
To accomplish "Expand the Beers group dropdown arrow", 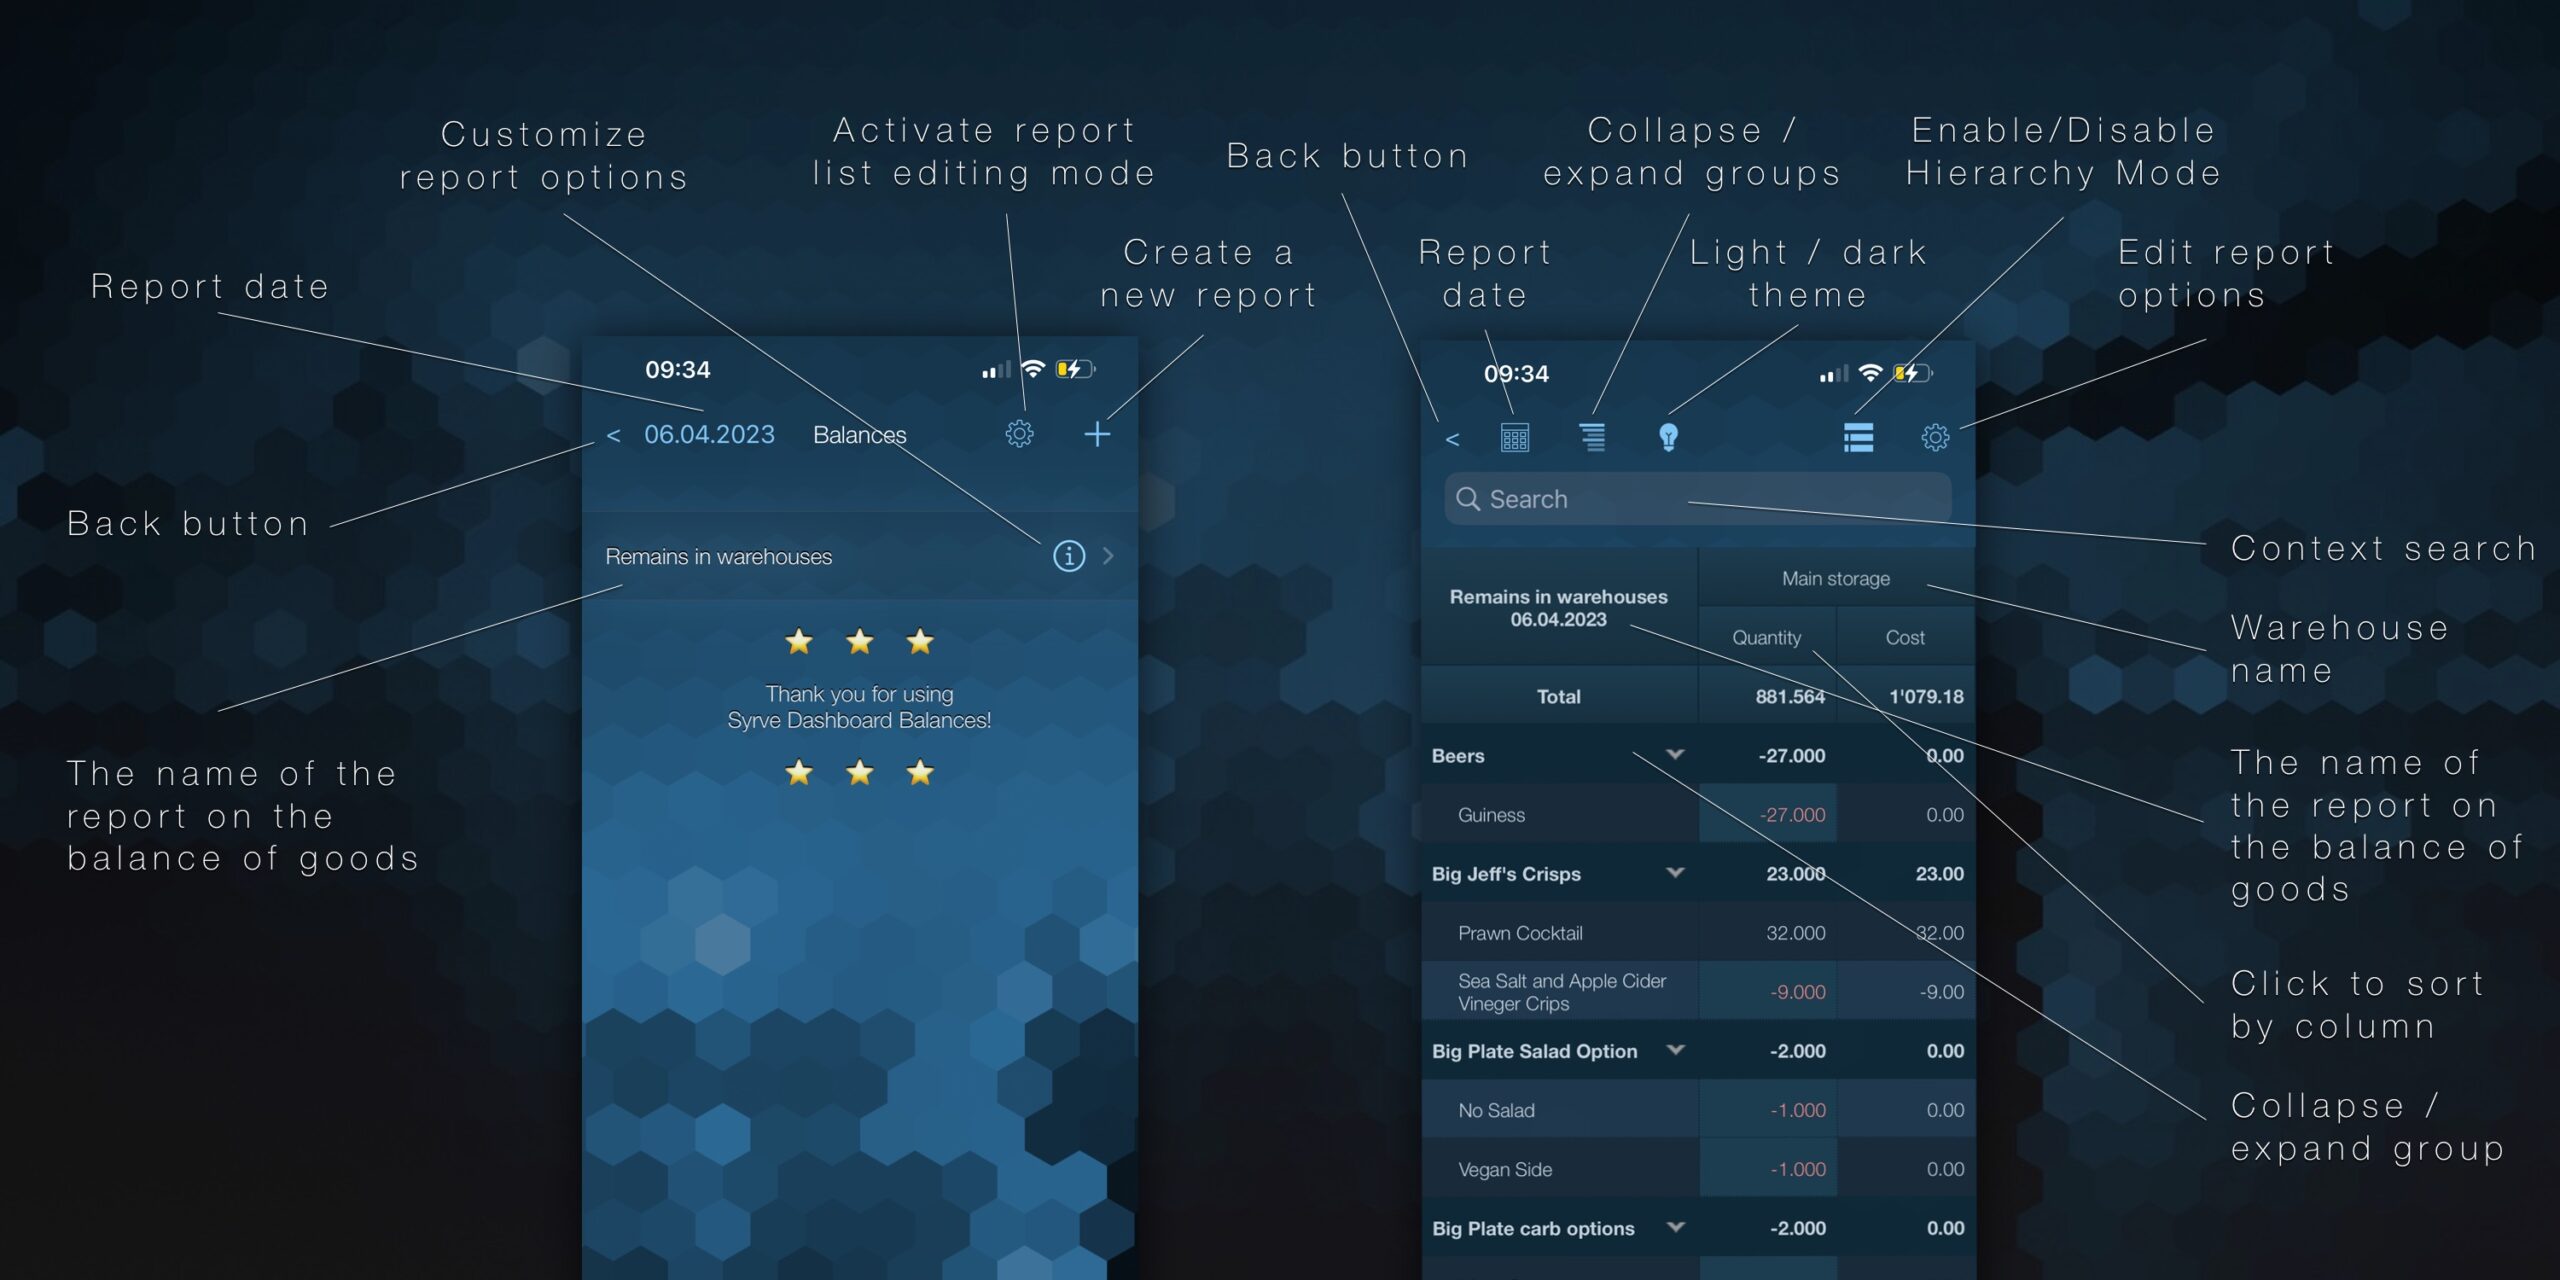I will click(1678, 753).
